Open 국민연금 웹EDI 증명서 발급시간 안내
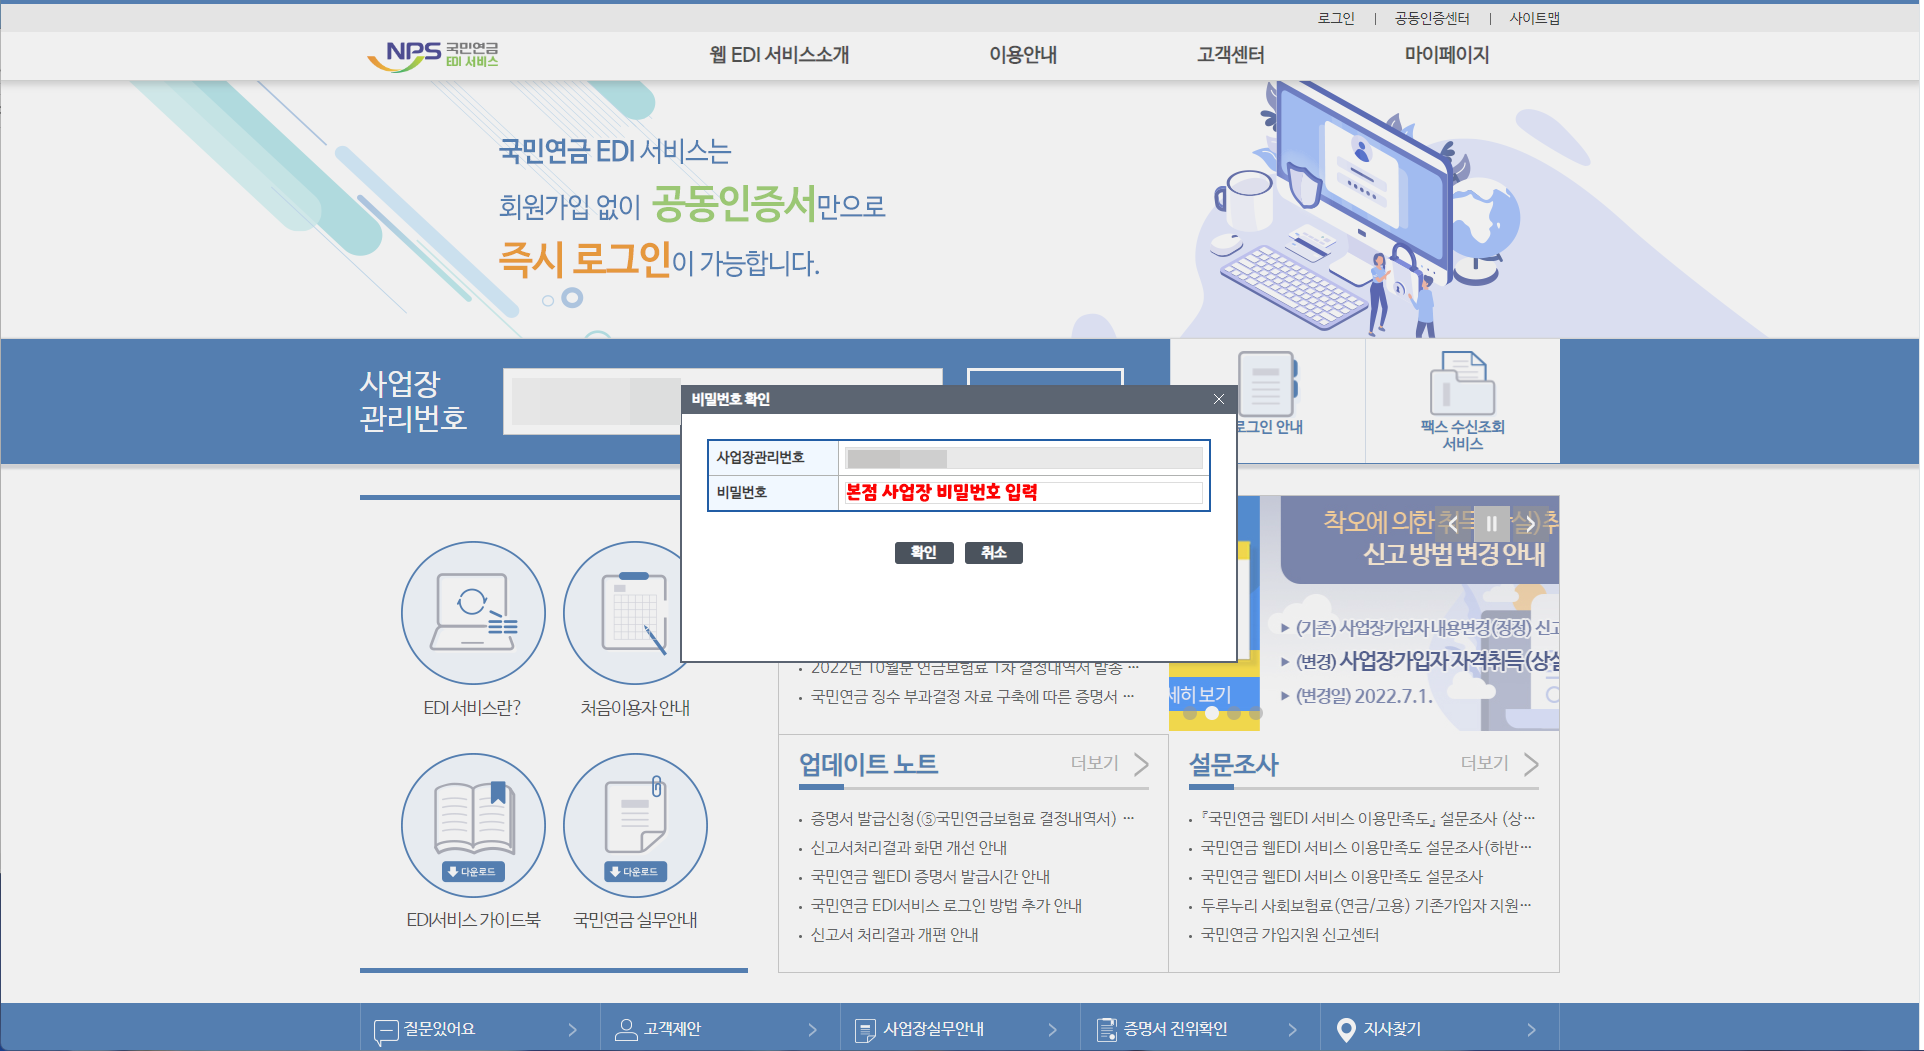Screen dimensions: 1924x1051 click(930, 876)
